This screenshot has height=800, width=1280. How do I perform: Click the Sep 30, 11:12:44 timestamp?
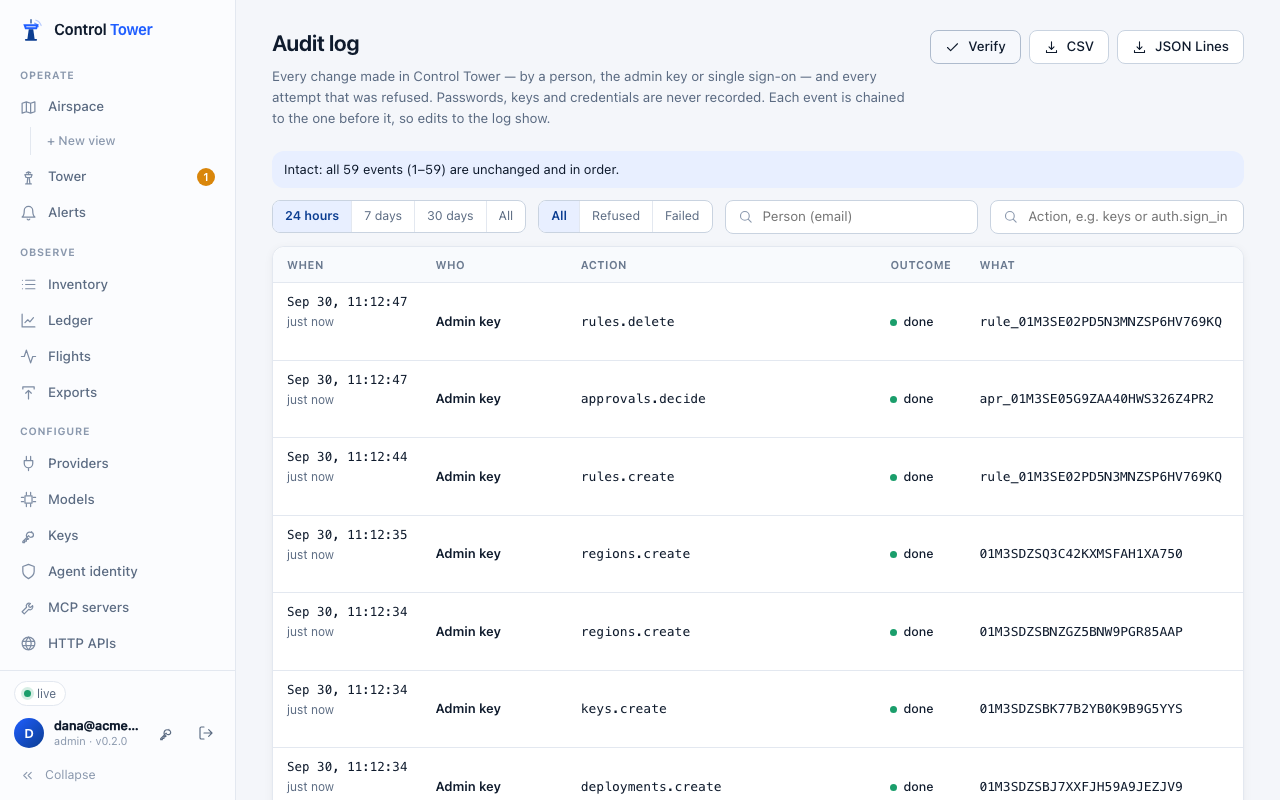click(x=347, y=457)
